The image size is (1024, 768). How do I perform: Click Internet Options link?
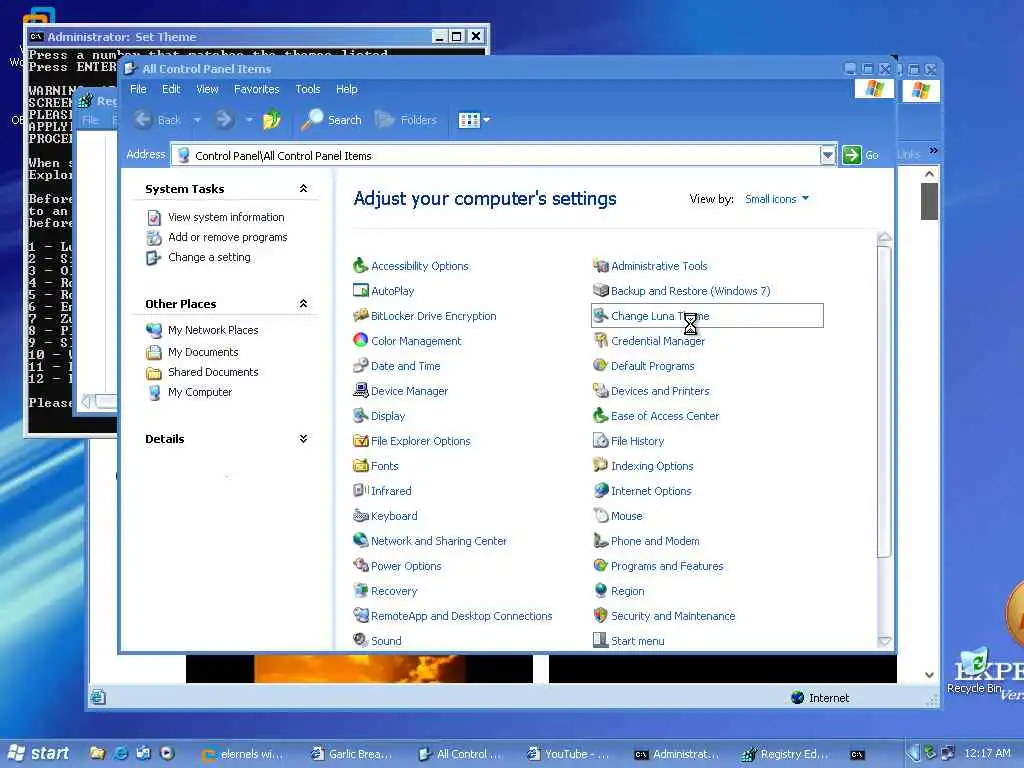coord(651,490)
